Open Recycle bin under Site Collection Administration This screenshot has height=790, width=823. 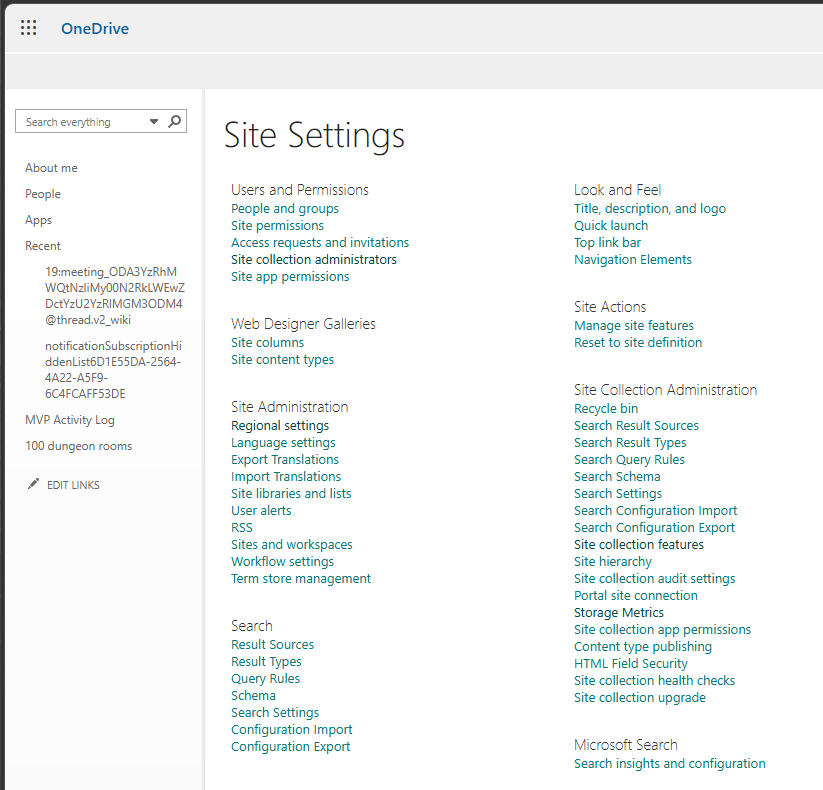point(606,408)
